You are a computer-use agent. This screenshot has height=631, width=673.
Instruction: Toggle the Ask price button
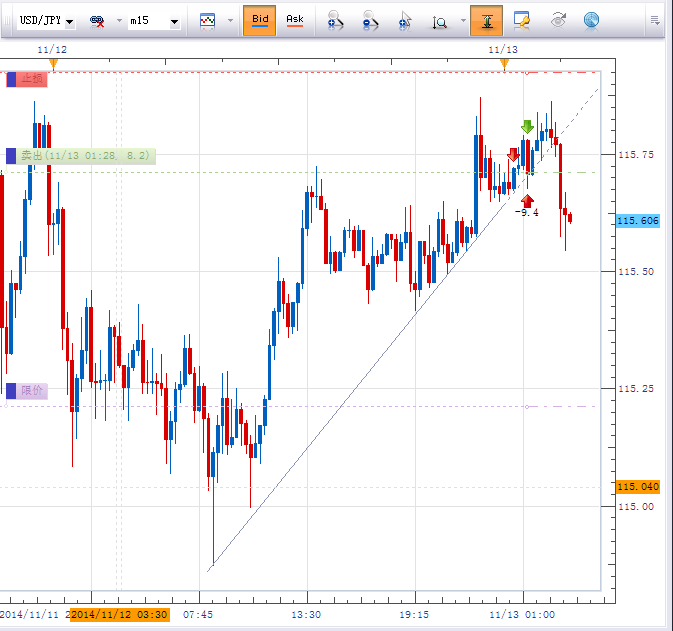click(295, 20)
